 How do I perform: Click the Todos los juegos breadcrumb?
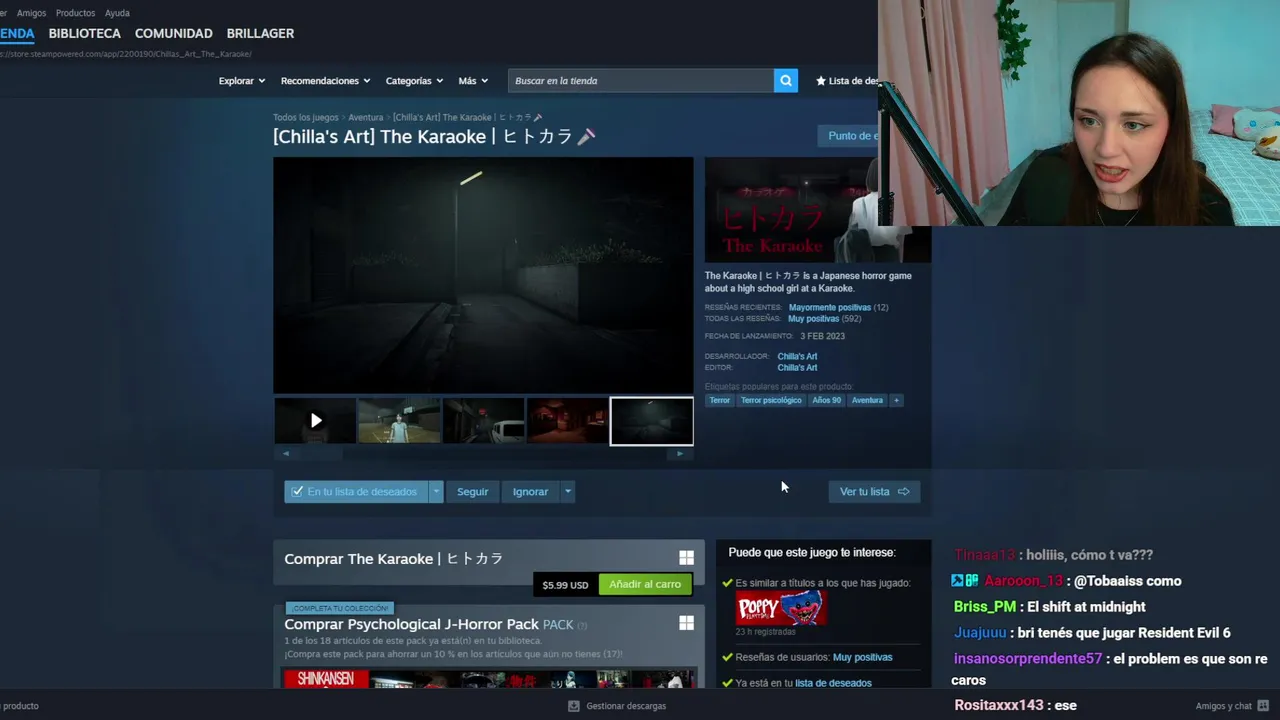[x=306, y=117]
